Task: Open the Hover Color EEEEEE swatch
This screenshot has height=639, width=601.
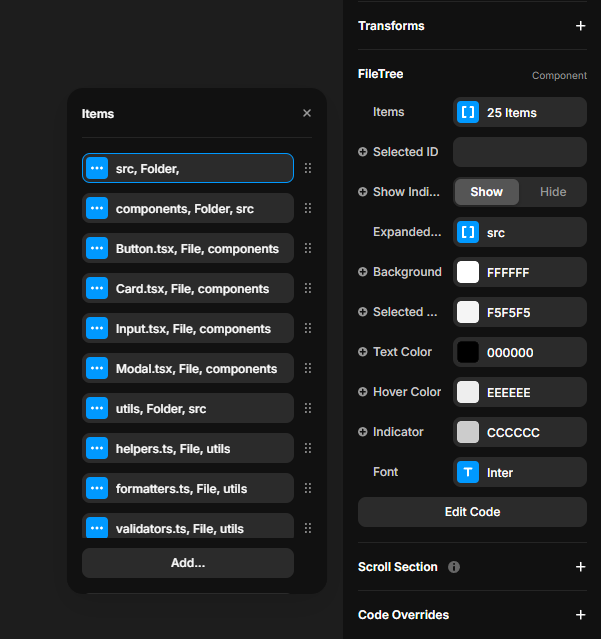Action: [x=468, y=392]
